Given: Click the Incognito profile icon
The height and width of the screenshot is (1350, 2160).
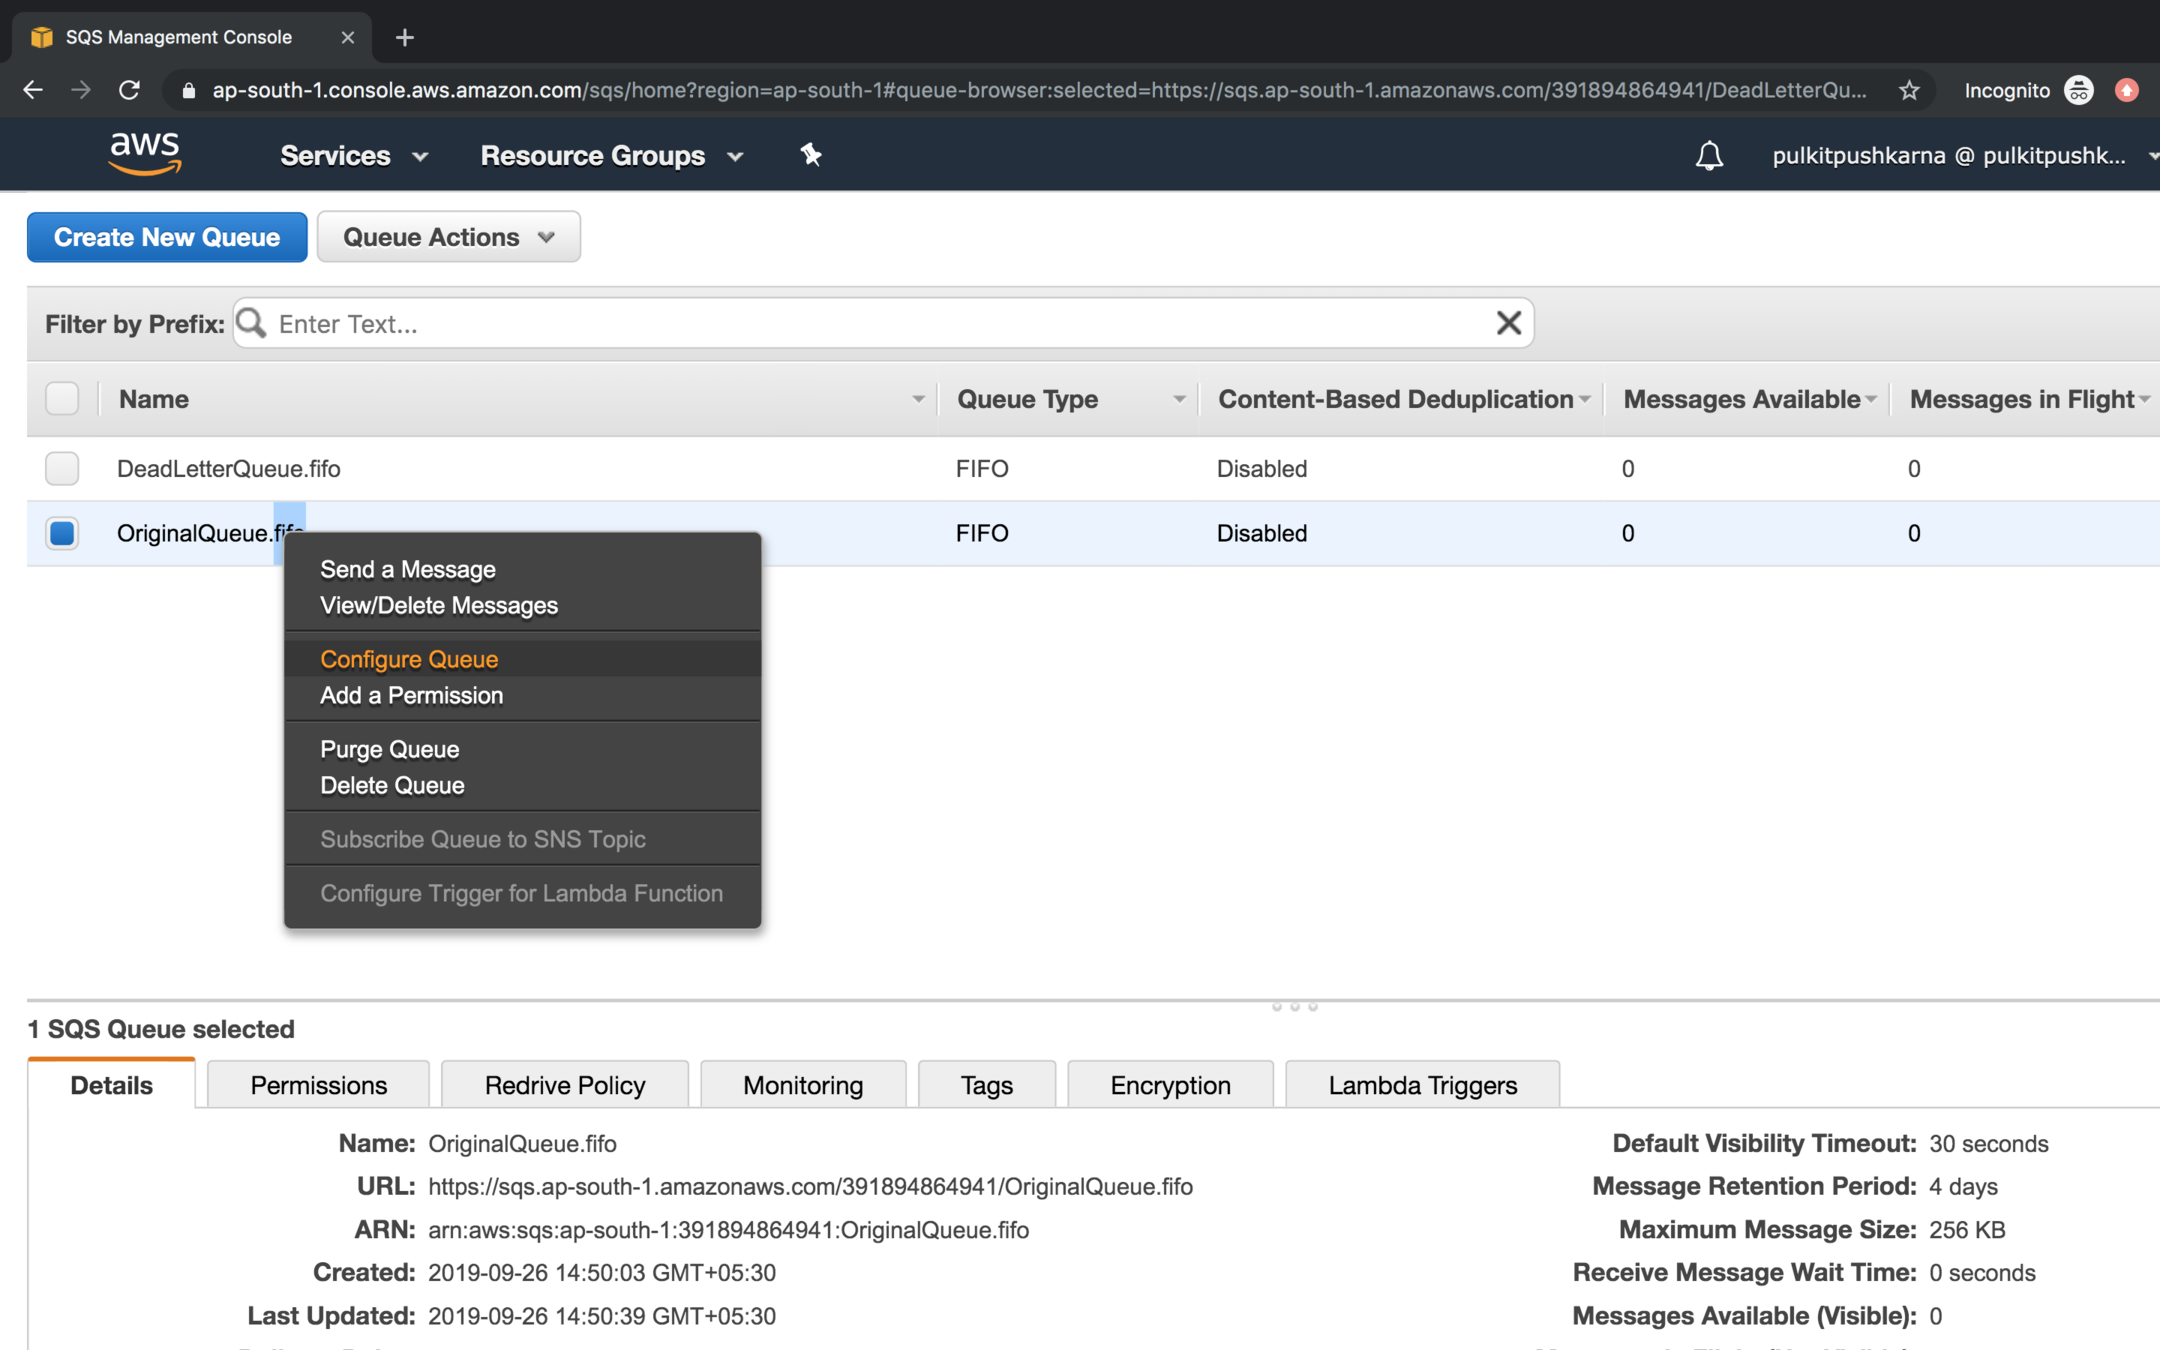Looking at the screenshot, I should [x=2079, y=90].
